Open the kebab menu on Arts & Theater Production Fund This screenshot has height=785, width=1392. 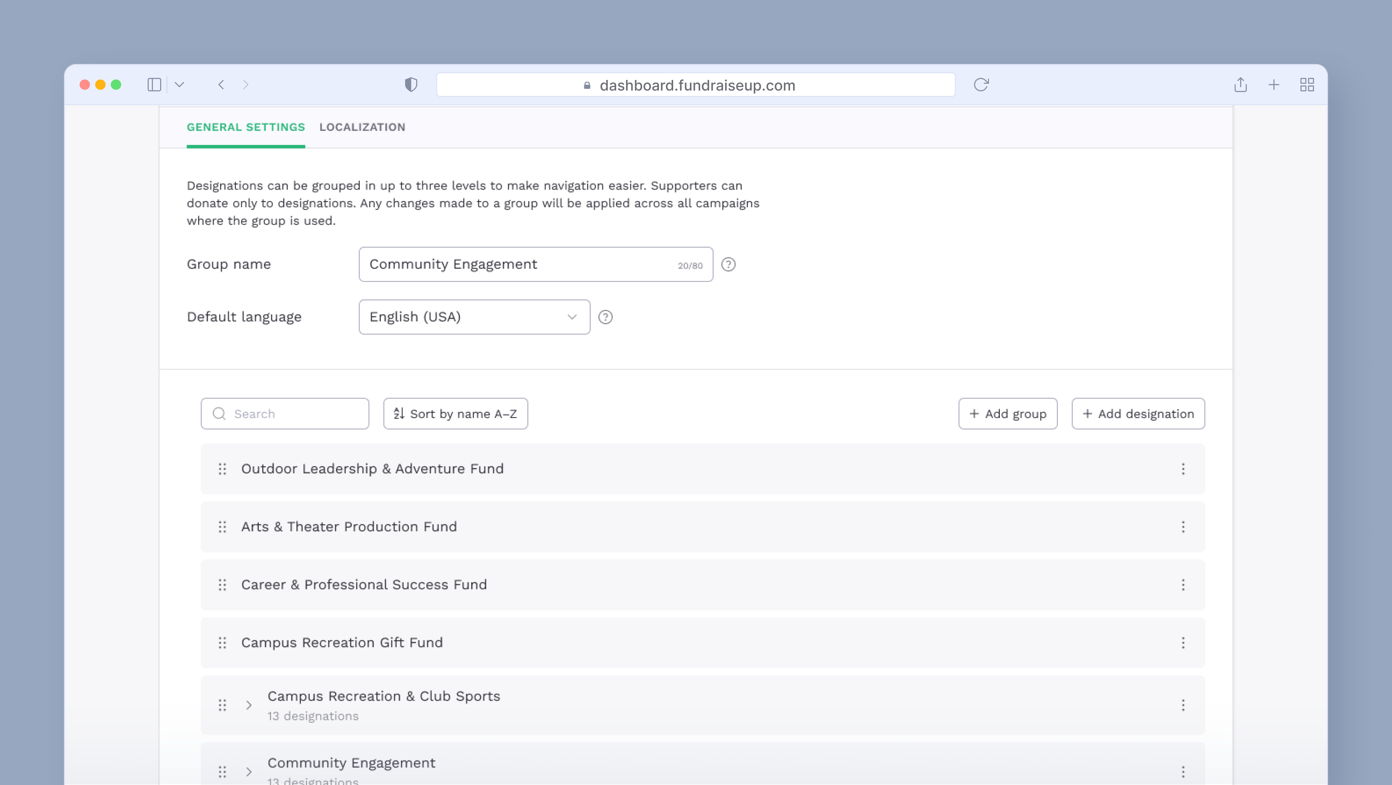coord(1183,526)
